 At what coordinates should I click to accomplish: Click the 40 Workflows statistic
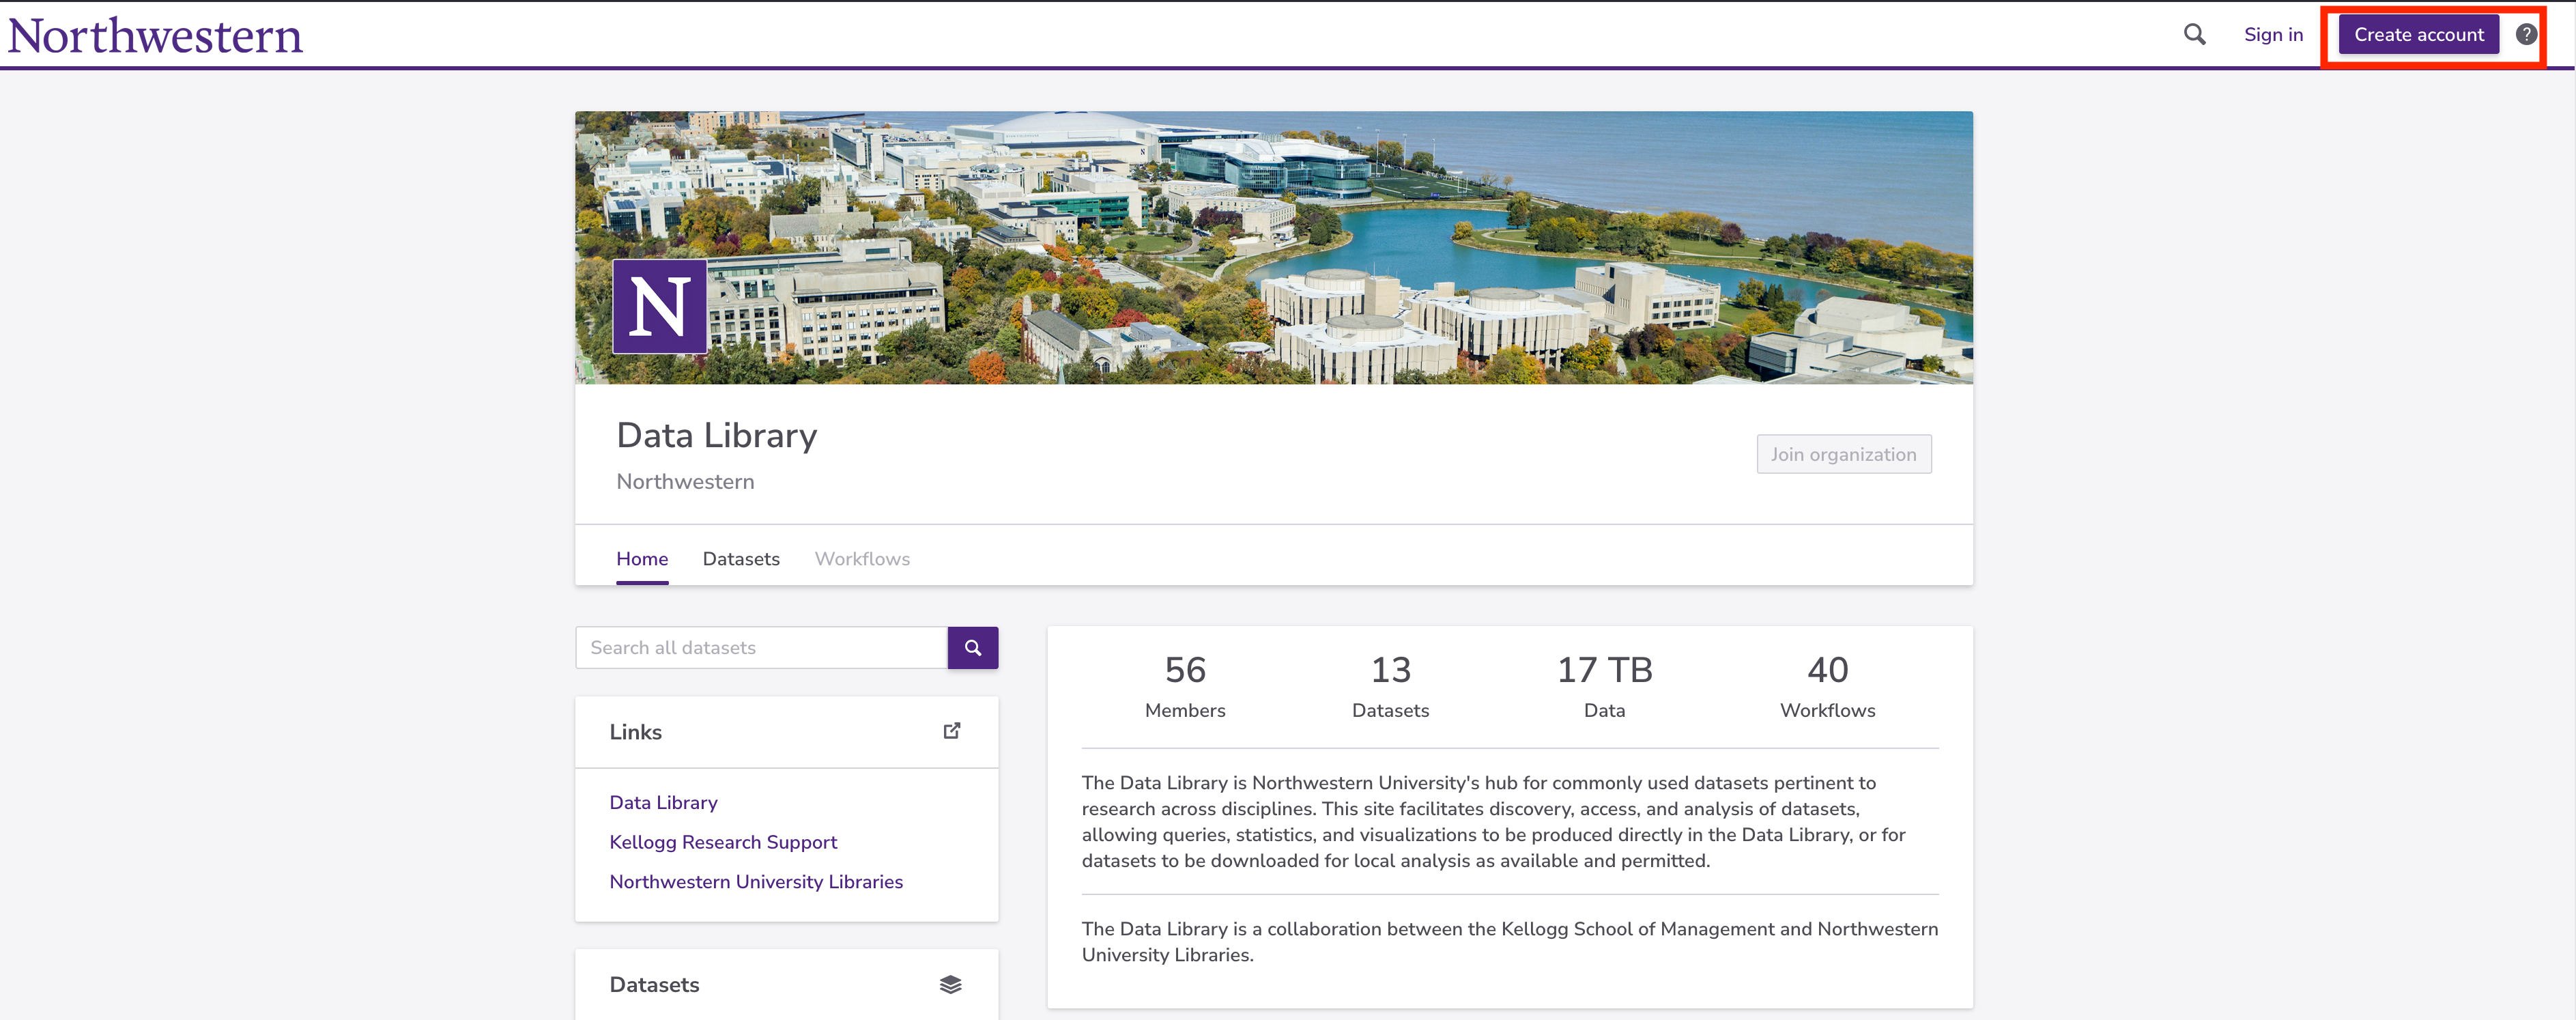pos(1827,687)
